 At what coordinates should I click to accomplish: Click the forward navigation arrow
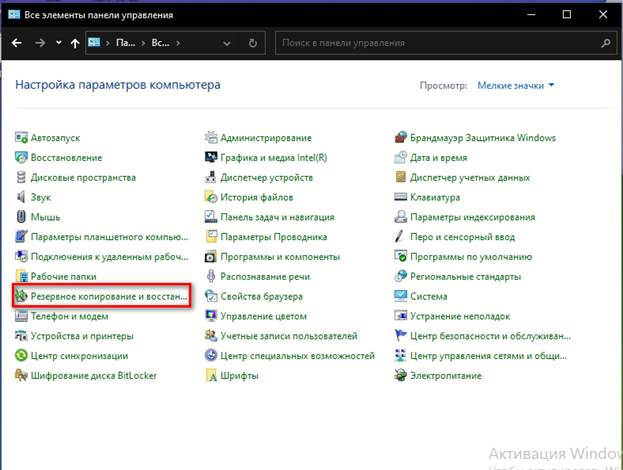click(x=40, y=43)
